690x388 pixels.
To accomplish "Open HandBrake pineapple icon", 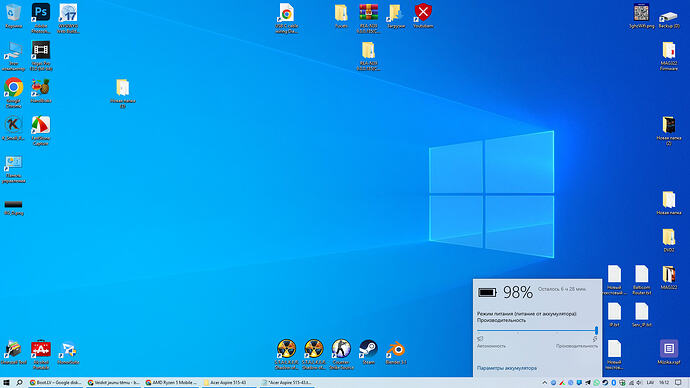I will (40, 91).
